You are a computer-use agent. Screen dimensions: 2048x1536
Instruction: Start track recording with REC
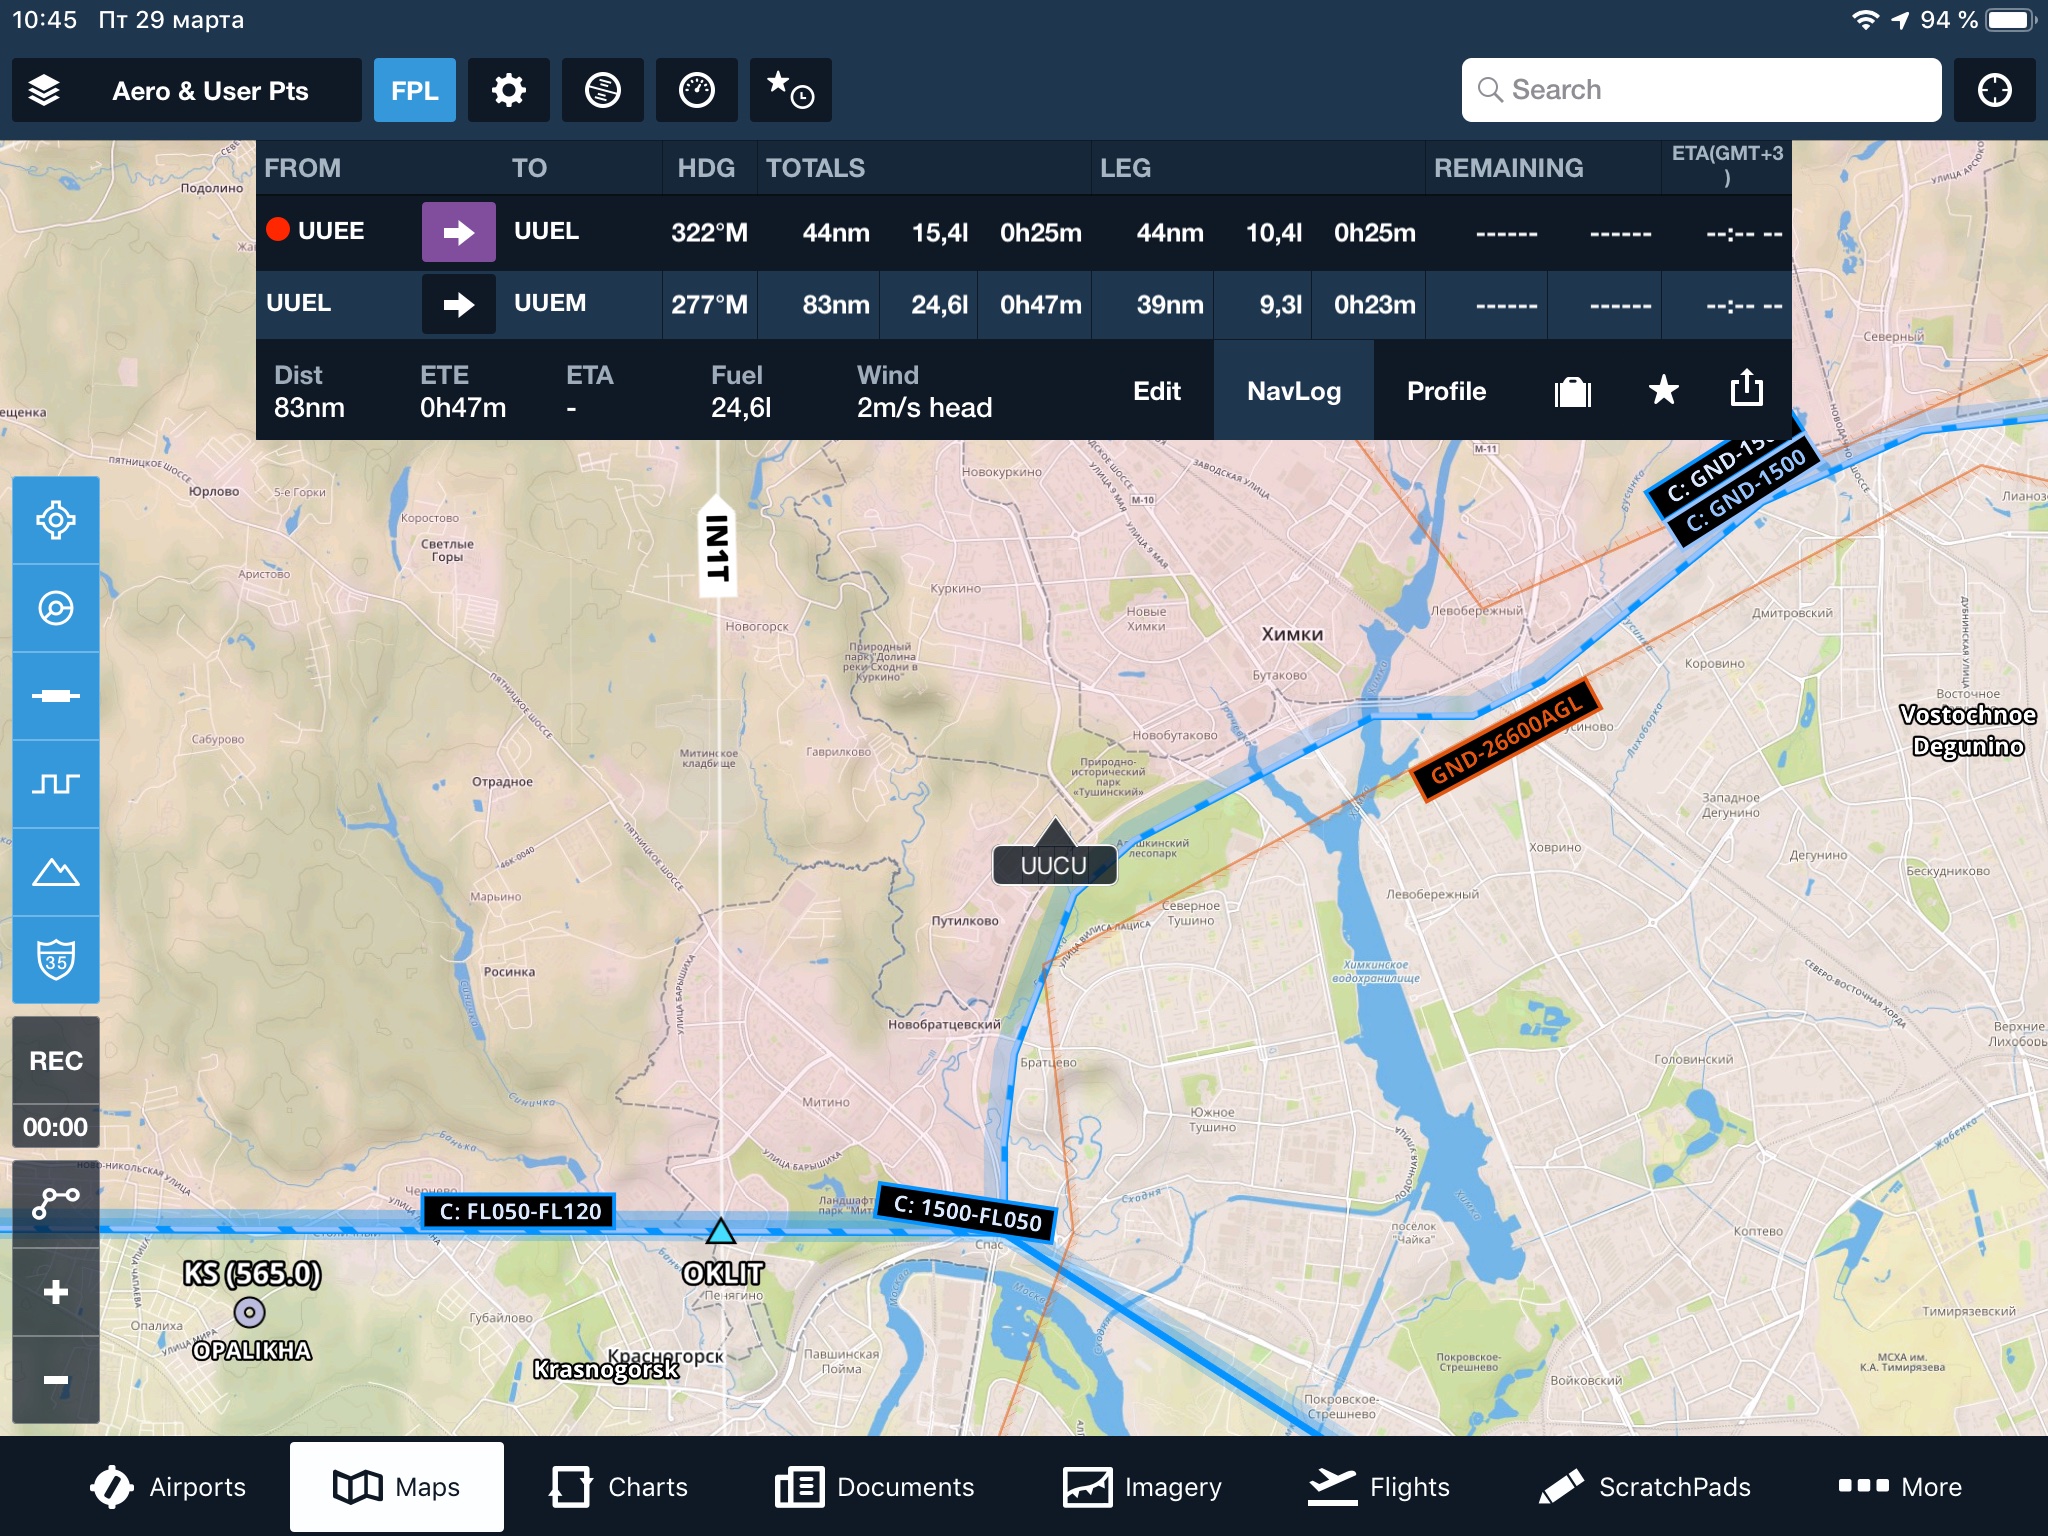pos(56,1061)
